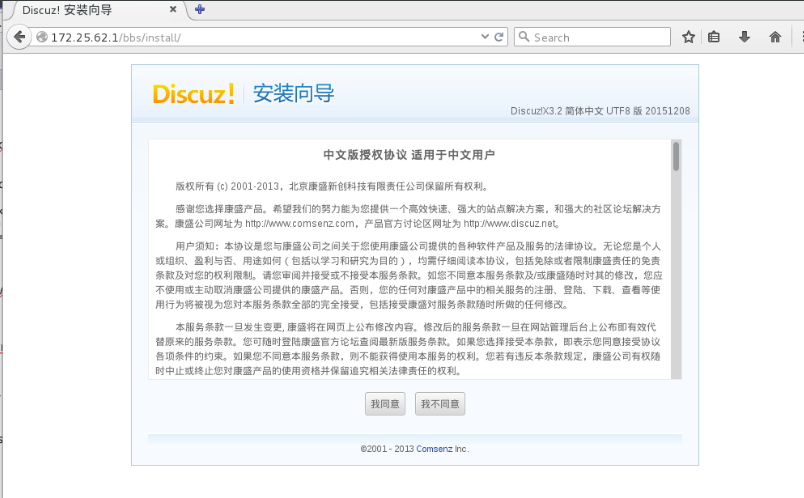Click the paragraph starting with 用户须知
Image resolution: width=804 pixels, height=498 pixels.
409,275
